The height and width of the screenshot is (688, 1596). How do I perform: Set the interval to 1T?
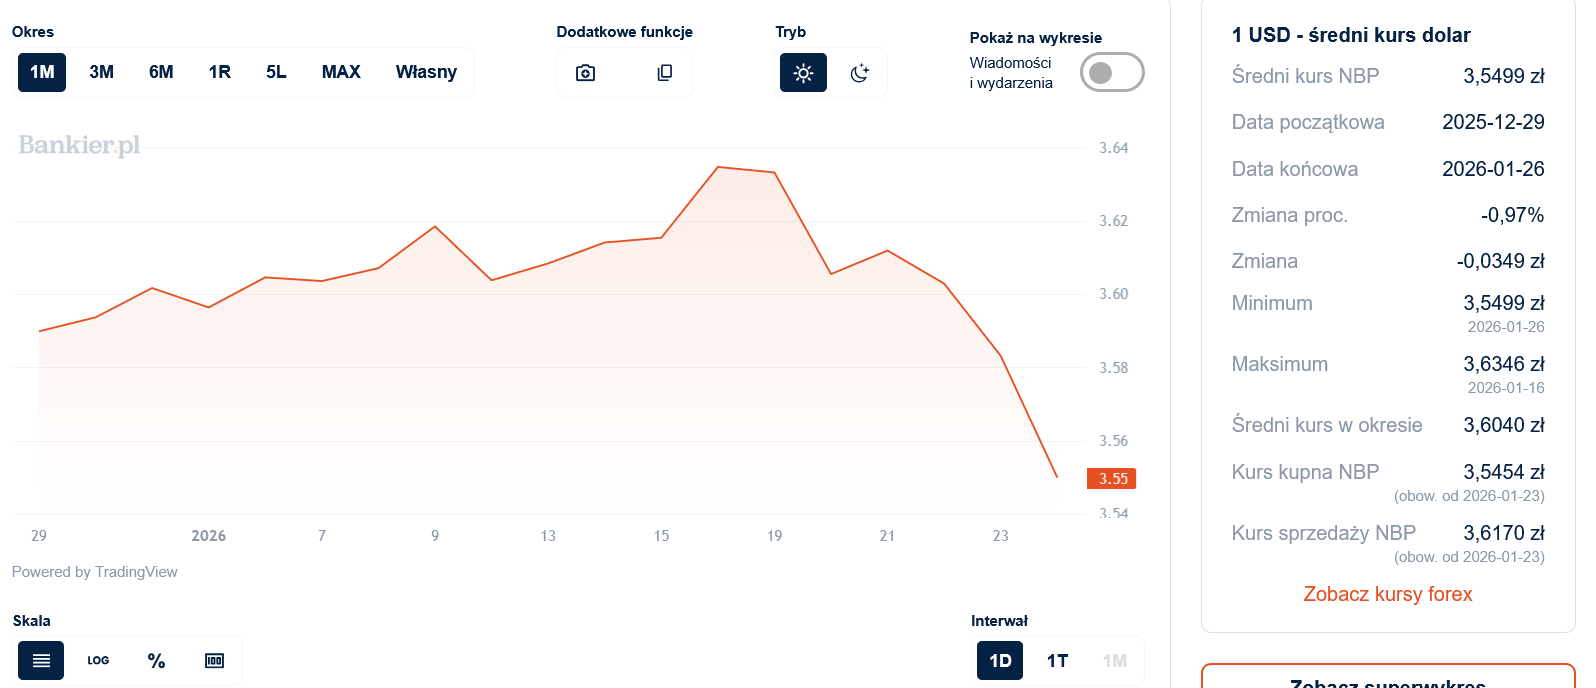(1057, 661)
